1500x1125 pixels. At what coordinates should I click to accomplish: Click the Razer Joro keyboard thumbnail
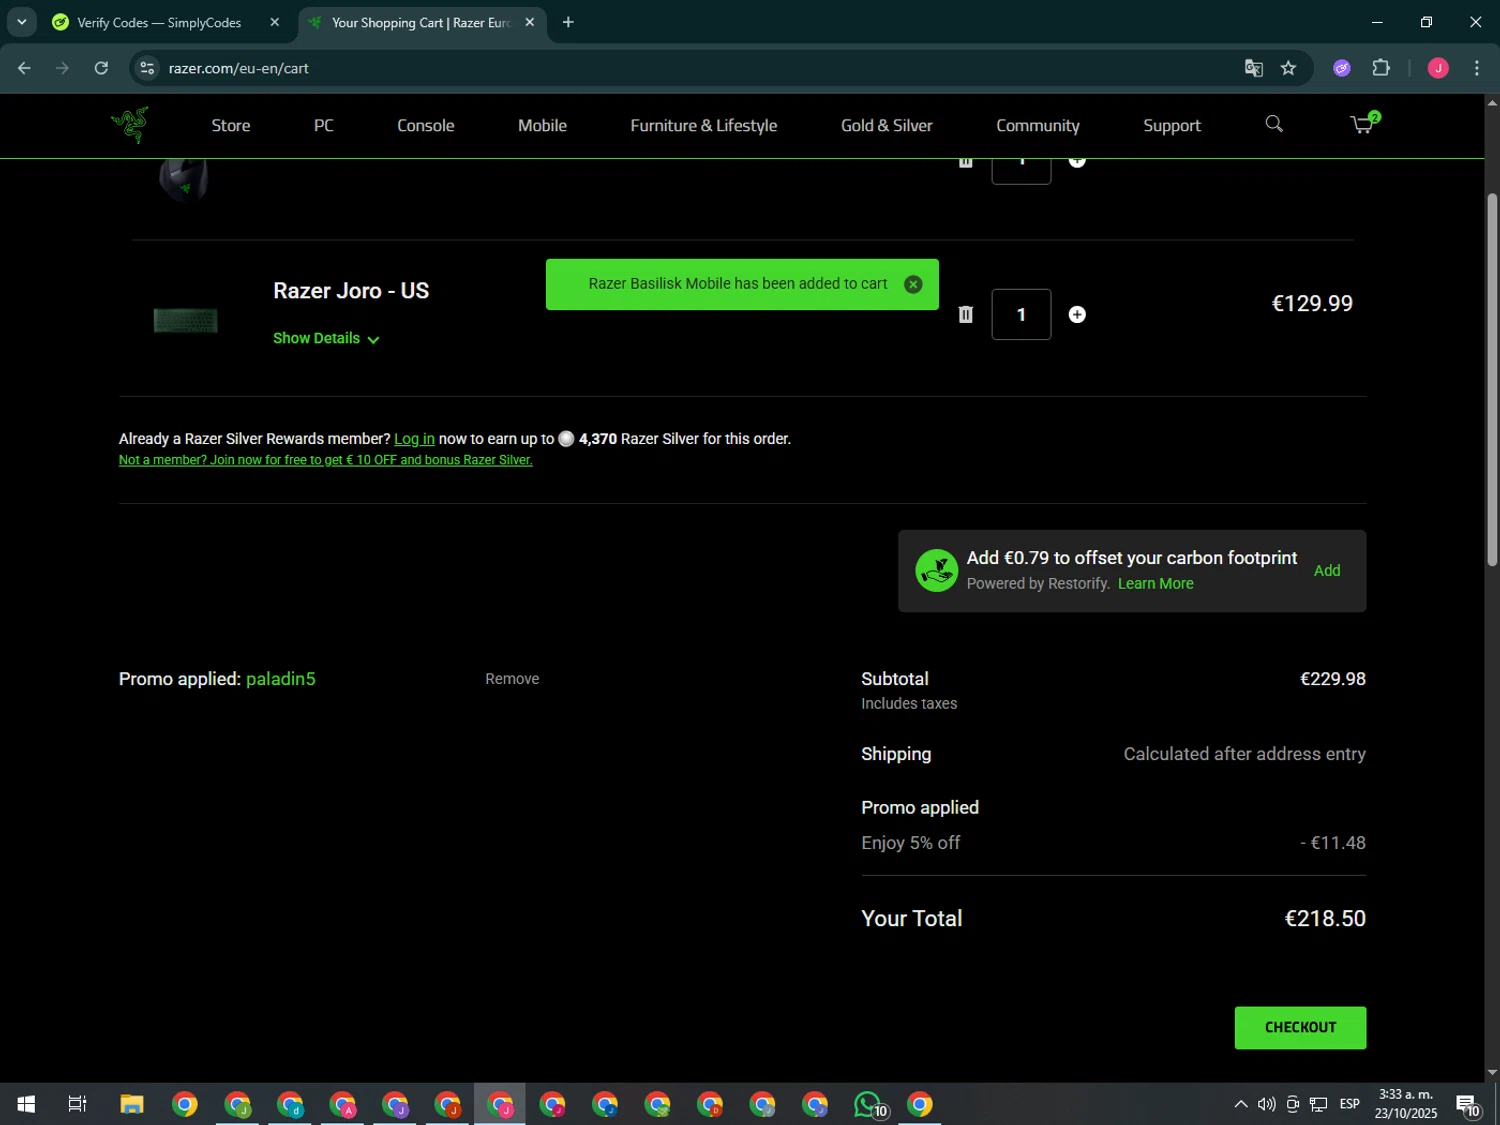pyautogui.click(x=186, y=320)
